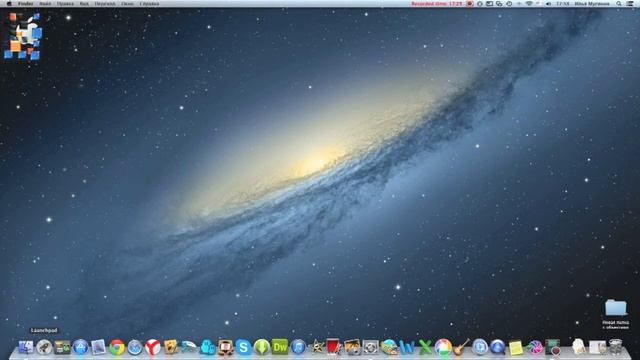Click the Recorded time text
The image size is (640, 360).
(x=437, y=4)
